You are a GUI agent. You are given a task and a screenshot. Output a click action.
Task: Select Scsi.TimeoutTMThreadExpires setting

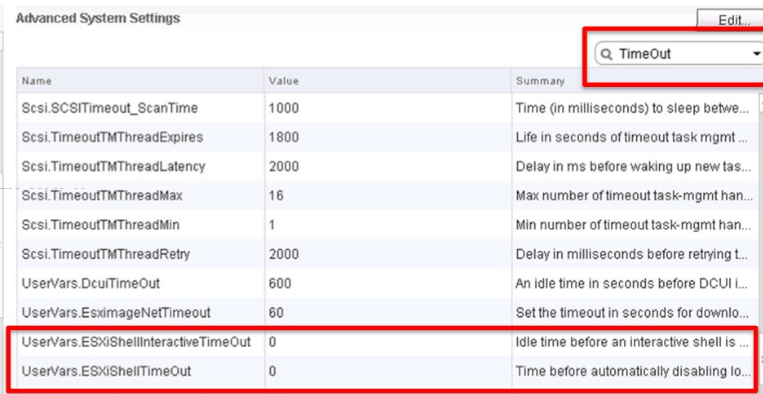coord(112,137)
